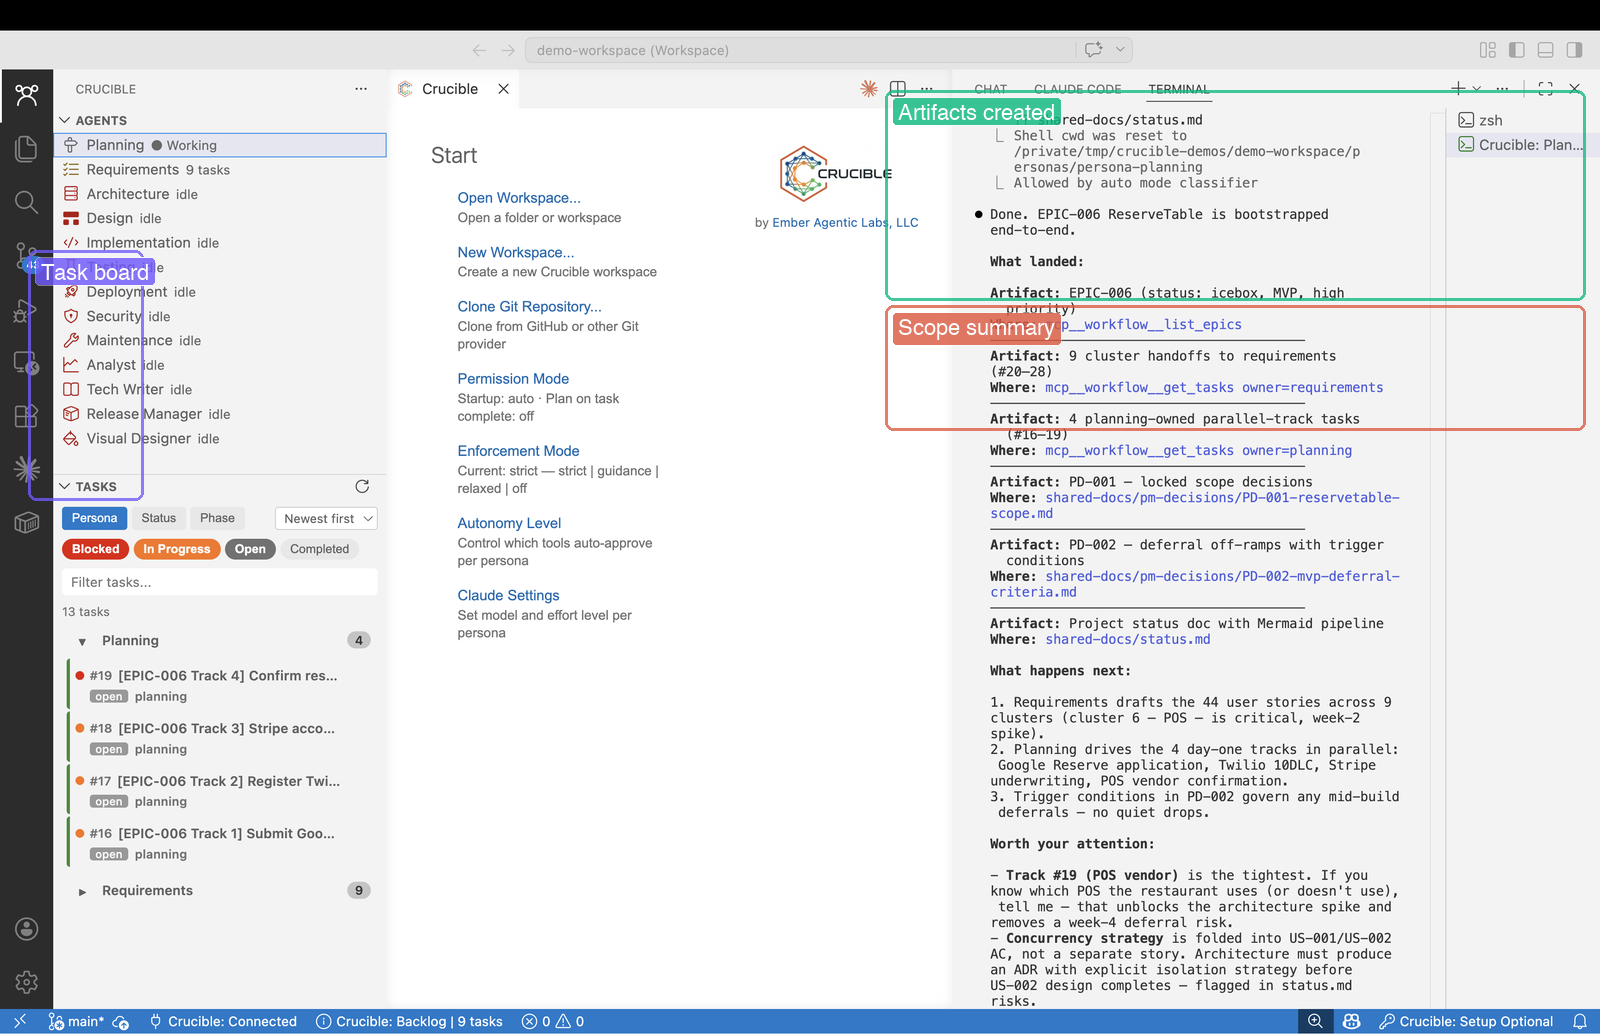Click the notifications bell in status bar
Image resolution: width=1600 pixels, height=1034 pixels.
tap(1580, 1021)
